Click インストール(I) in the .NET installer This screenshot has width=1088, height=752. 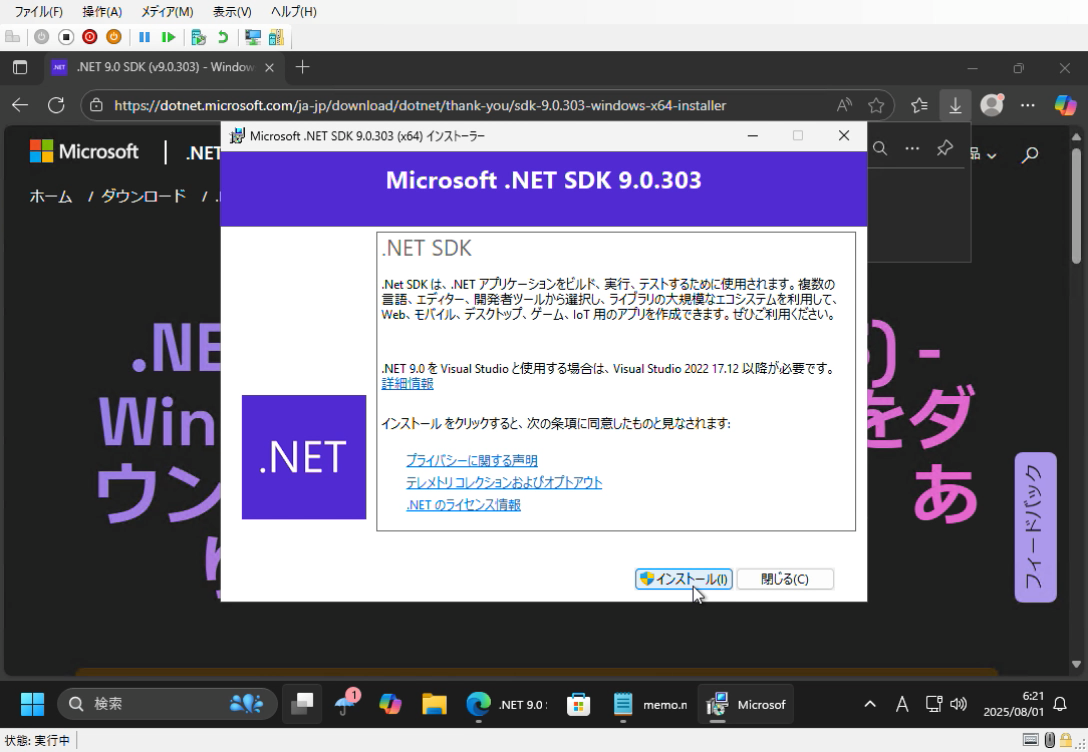[683, 579]
